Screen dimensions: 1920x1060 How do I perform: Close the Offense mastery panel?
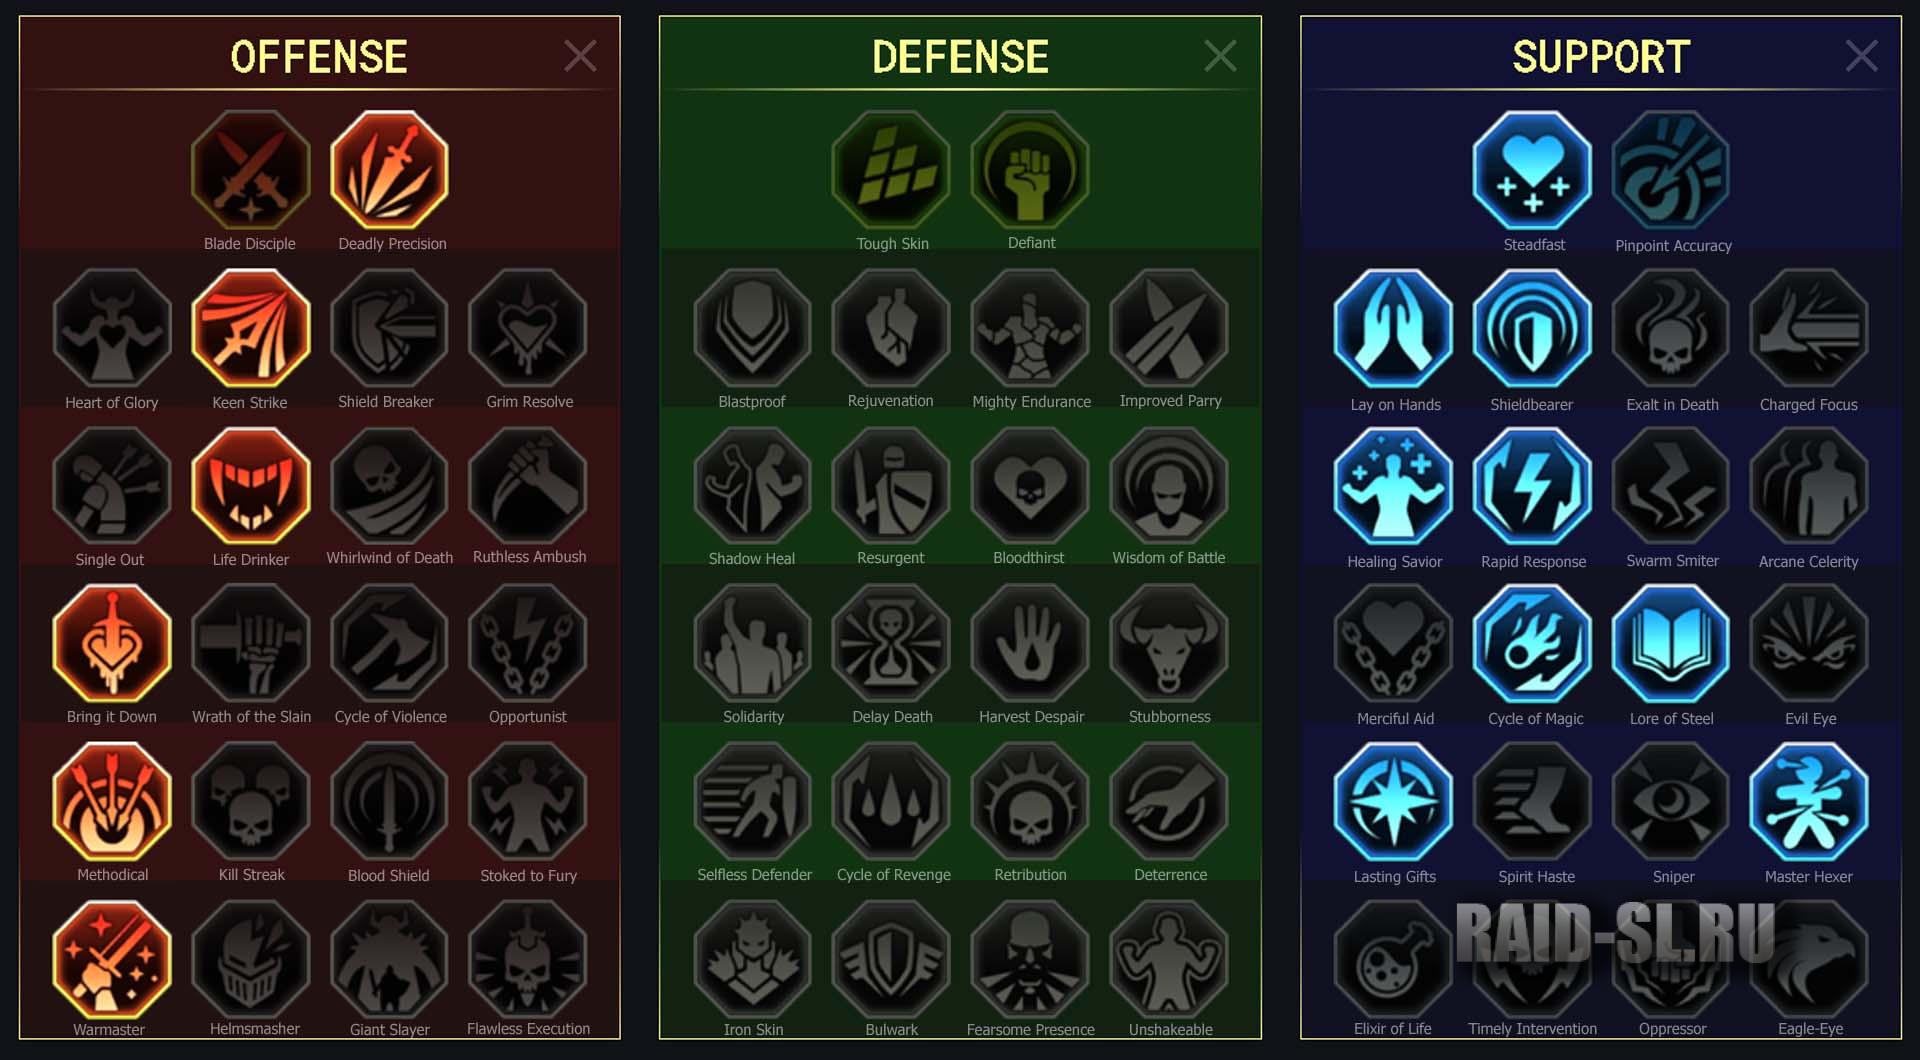point(580,56)
